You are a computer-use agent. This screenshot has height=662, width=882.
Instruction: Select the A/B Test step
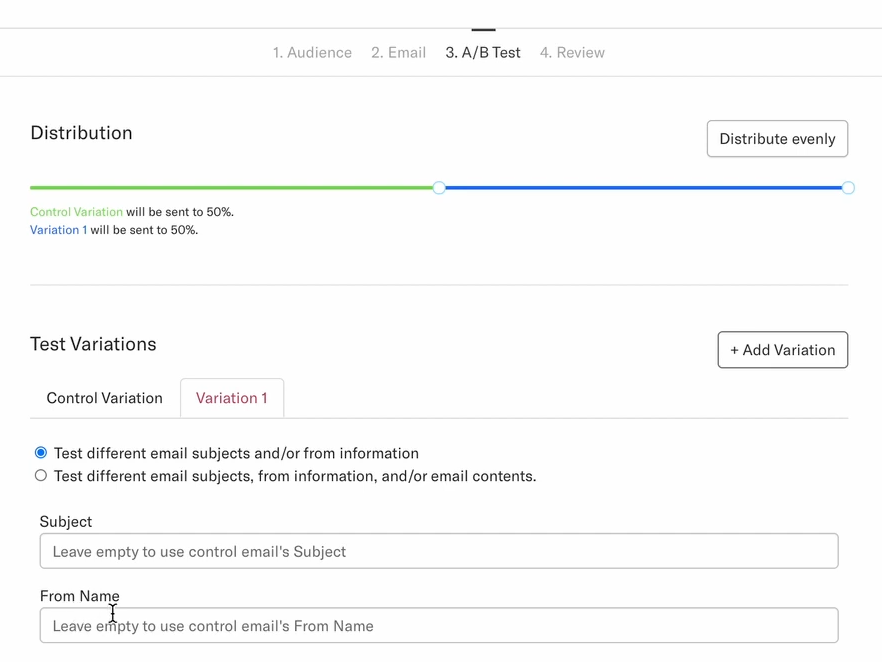[x=483, y=52]
